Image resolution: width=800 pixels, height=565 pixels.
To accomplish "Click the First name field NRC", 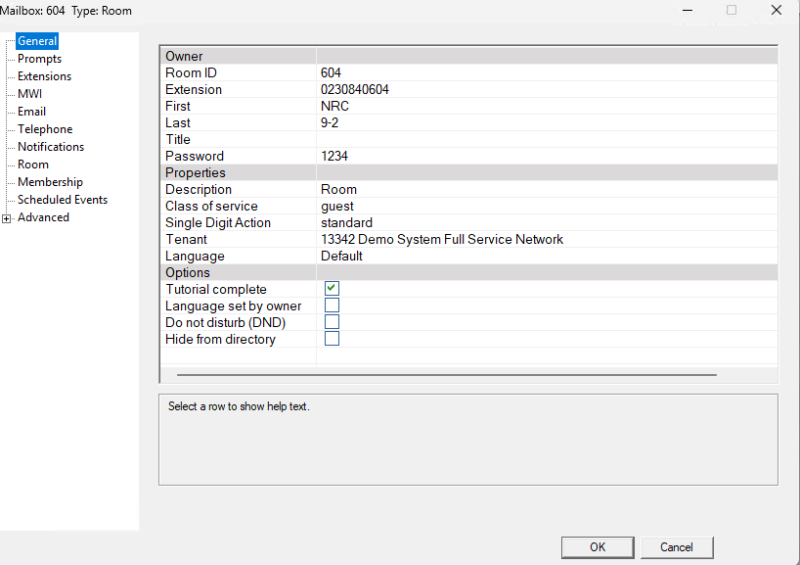I will (x=547, y=106).
